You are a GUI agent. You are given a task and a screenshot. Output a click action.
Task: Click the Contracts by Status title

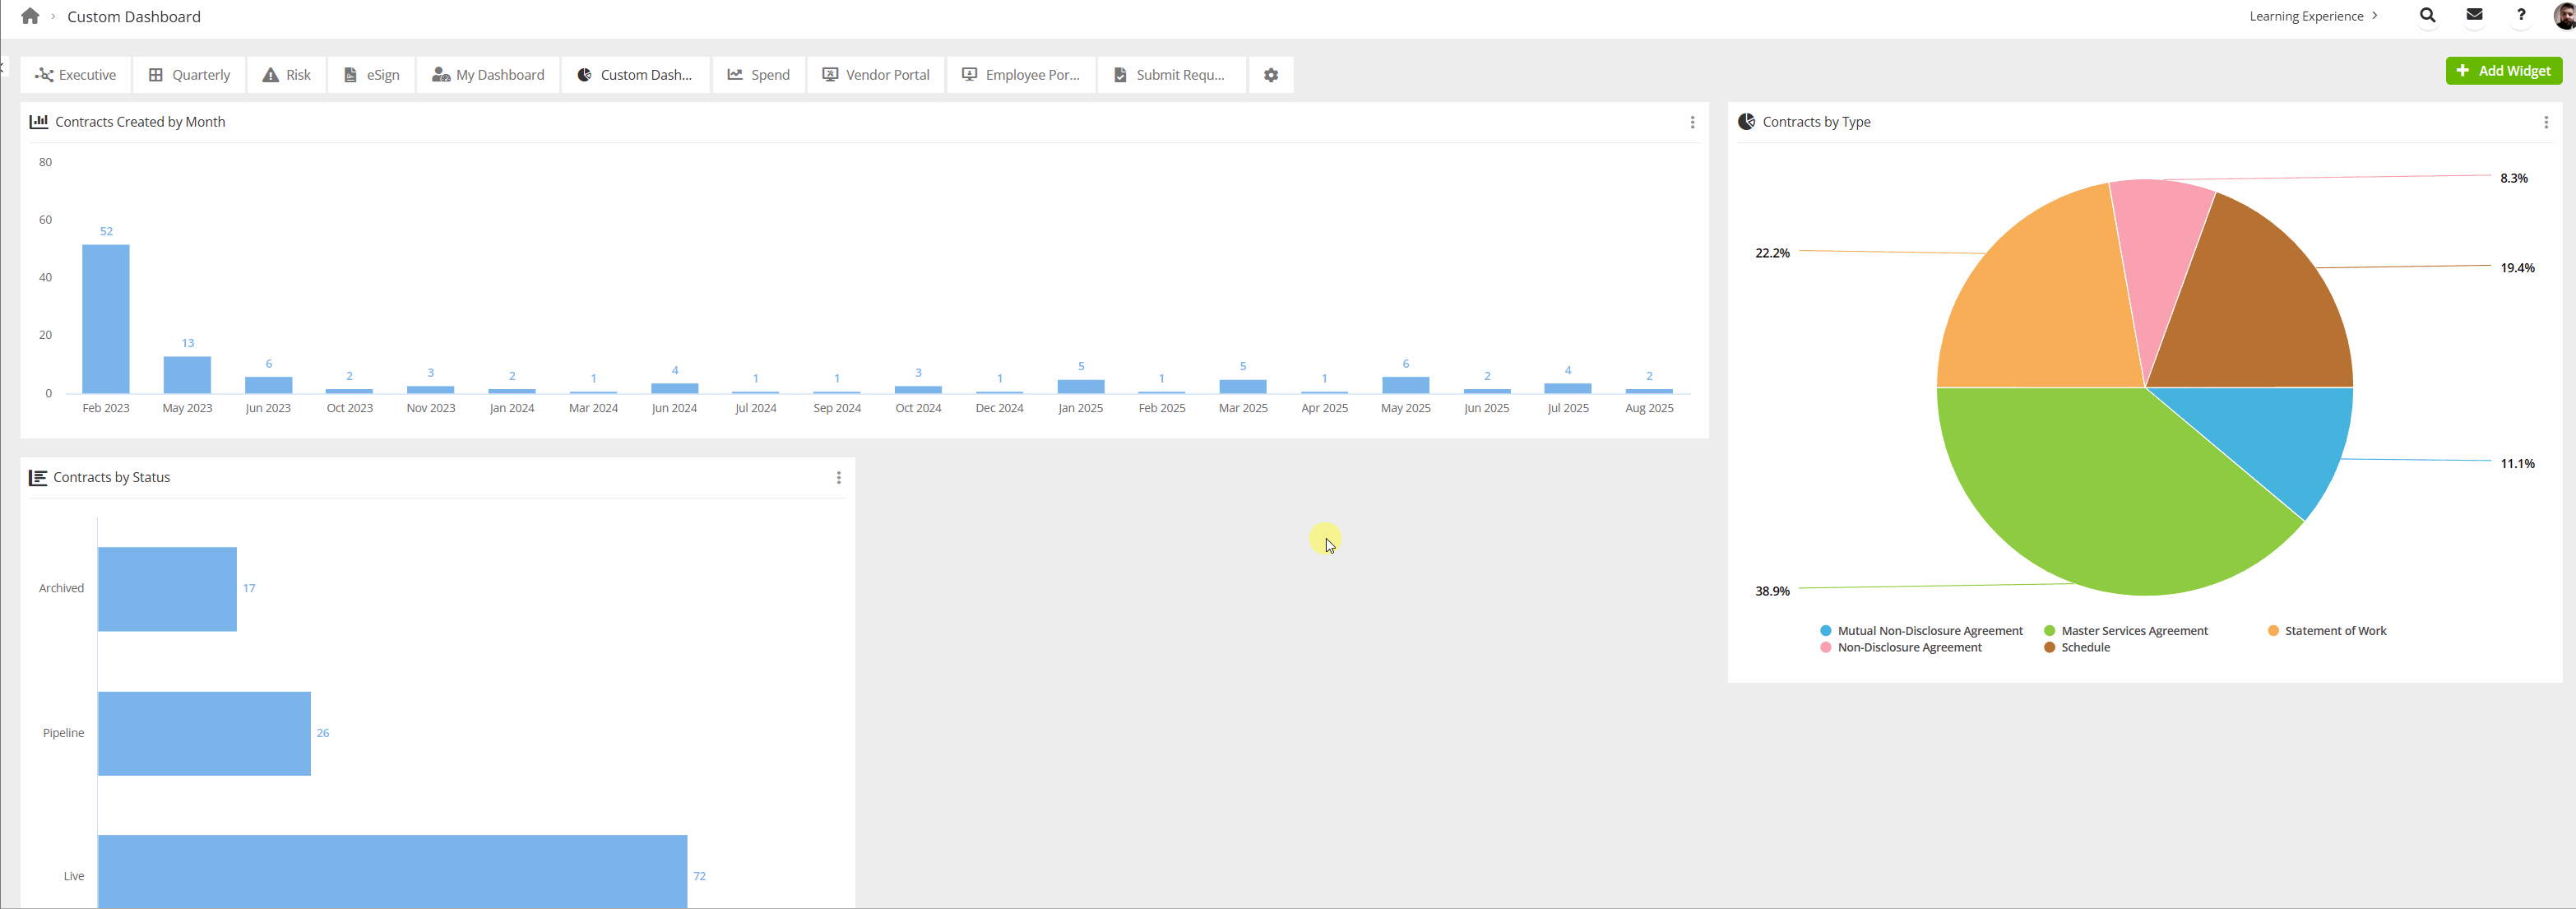click(x=112, y=478)
